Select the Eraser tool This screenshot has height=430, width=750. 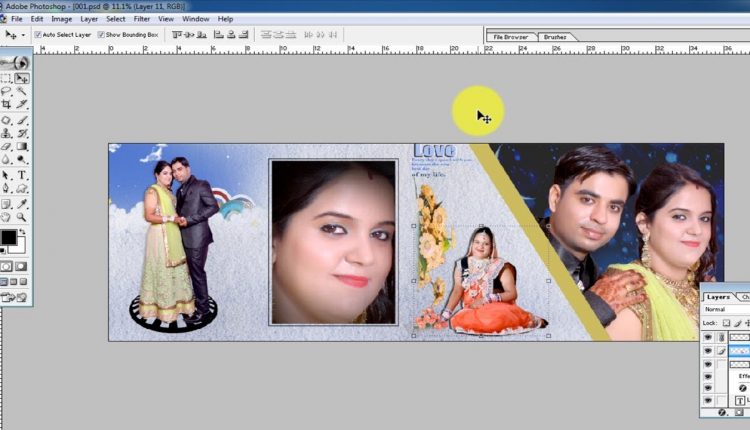pos(6,146)
